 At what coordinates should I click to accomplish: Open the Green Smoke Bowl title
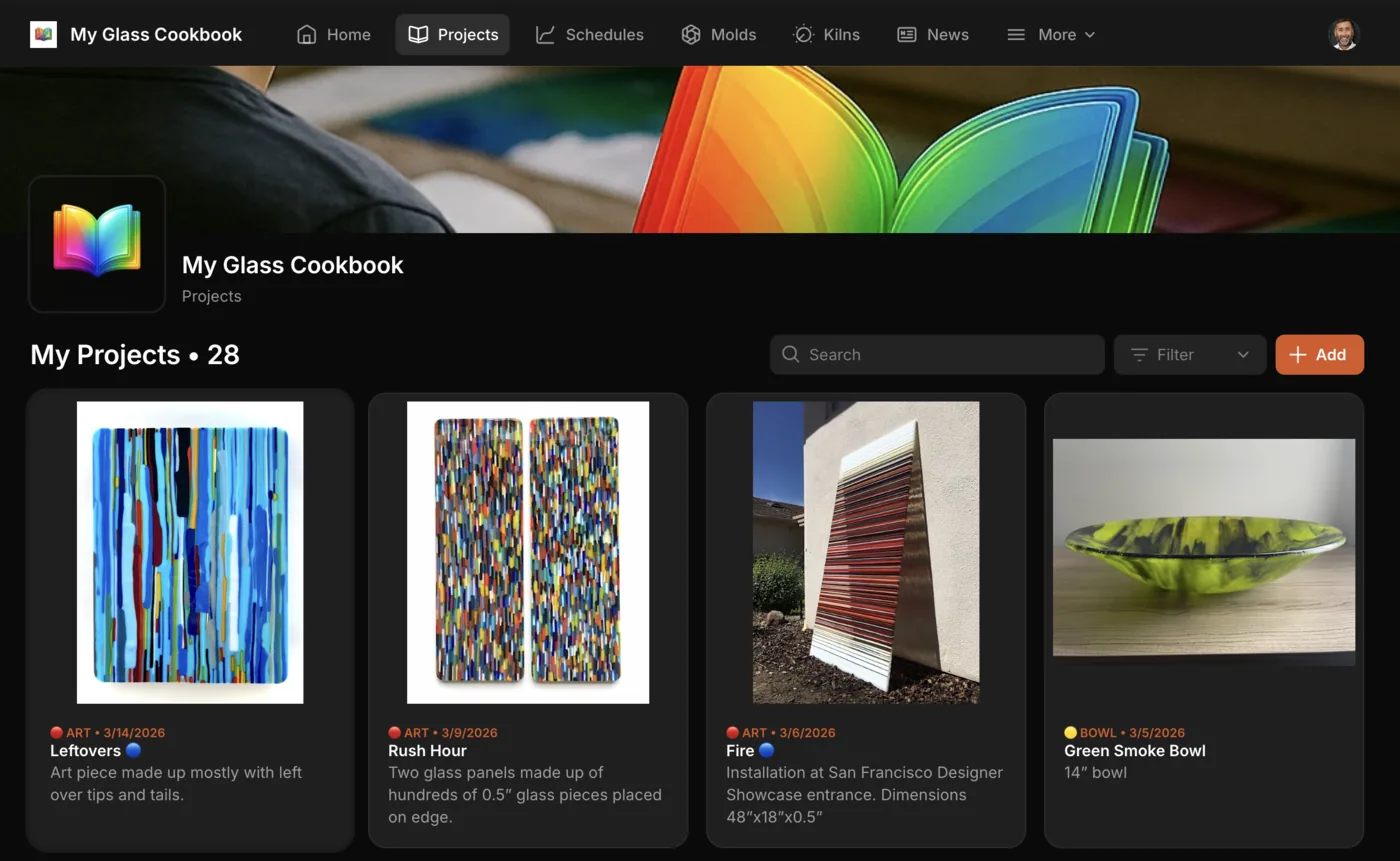[x=1134, y=750]
